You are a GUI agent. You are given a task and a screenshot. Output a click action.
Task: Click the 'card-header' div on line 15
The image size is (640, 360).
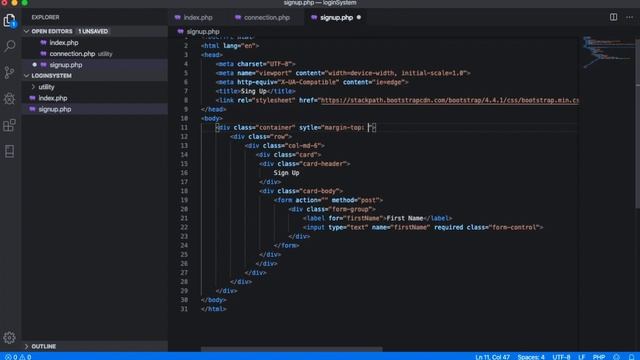tap(304, 164)
